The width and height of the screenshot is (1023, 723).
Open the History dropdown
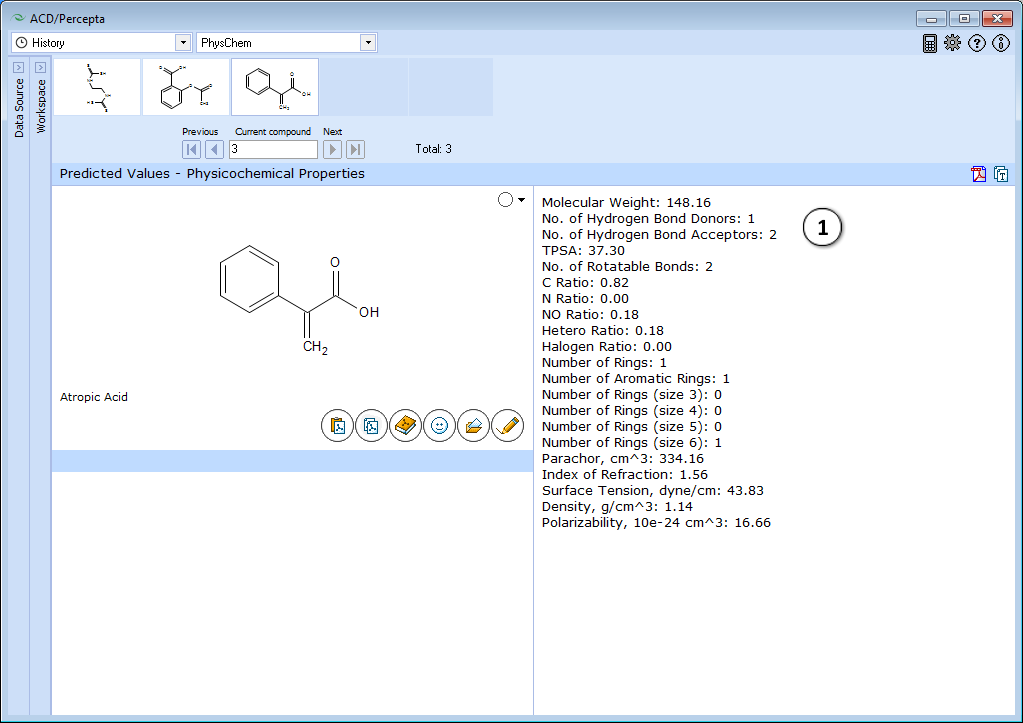[183, 43]
